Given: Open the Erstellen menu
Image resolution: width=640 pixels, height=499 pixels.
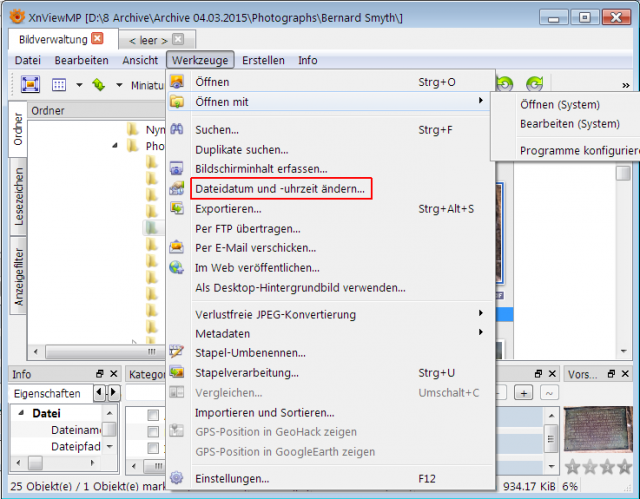Looking at the screenshot, I should (x=263, y=60).
